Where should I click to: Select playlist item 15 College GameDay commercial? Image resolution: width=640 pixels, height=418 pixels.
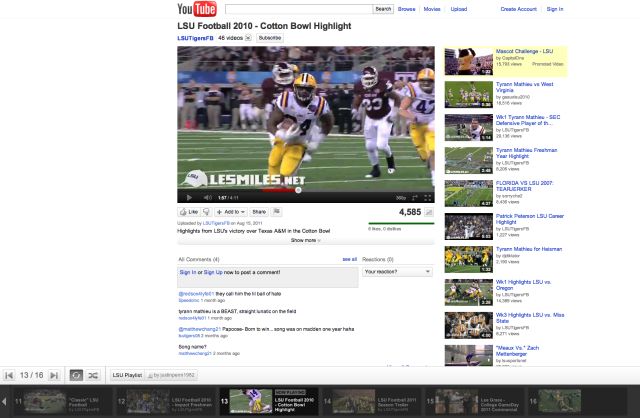point(475,401)
